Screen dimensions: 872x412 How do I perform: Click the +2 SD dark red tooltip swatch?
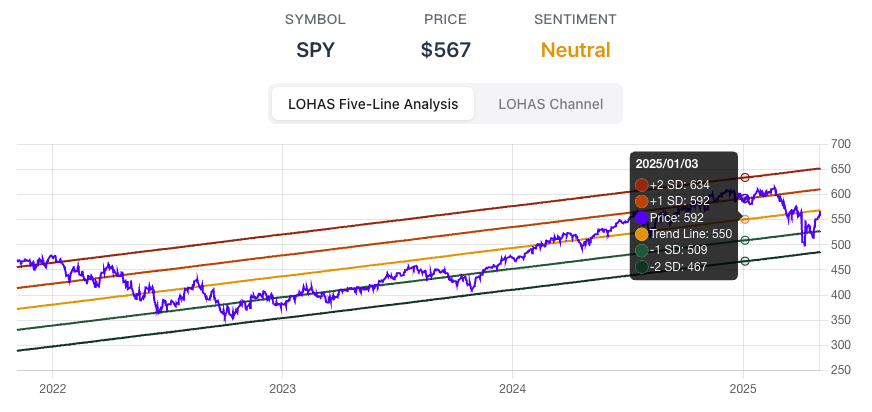642,185
